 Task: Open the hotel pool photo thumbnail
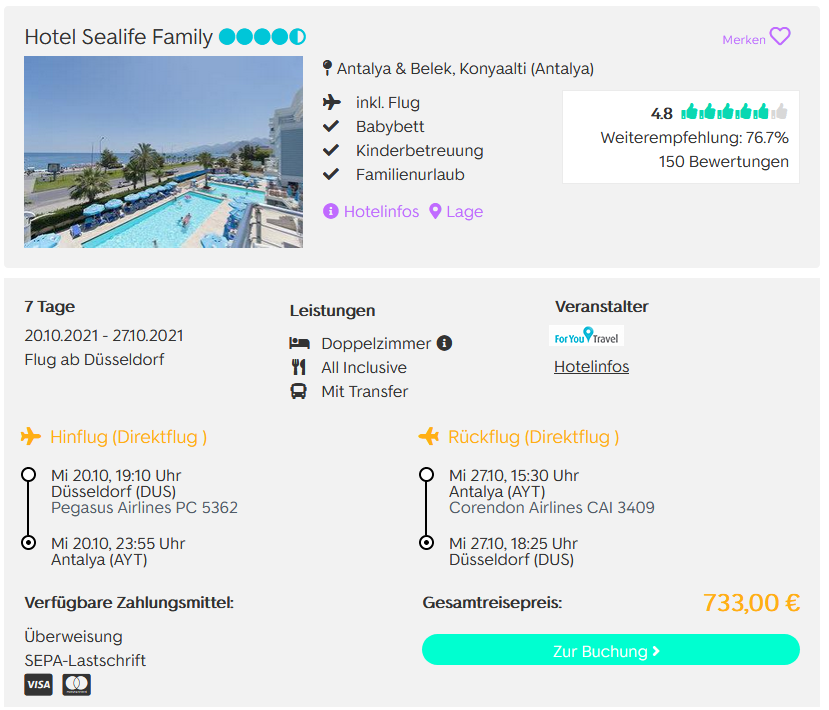tap(163, 152)
